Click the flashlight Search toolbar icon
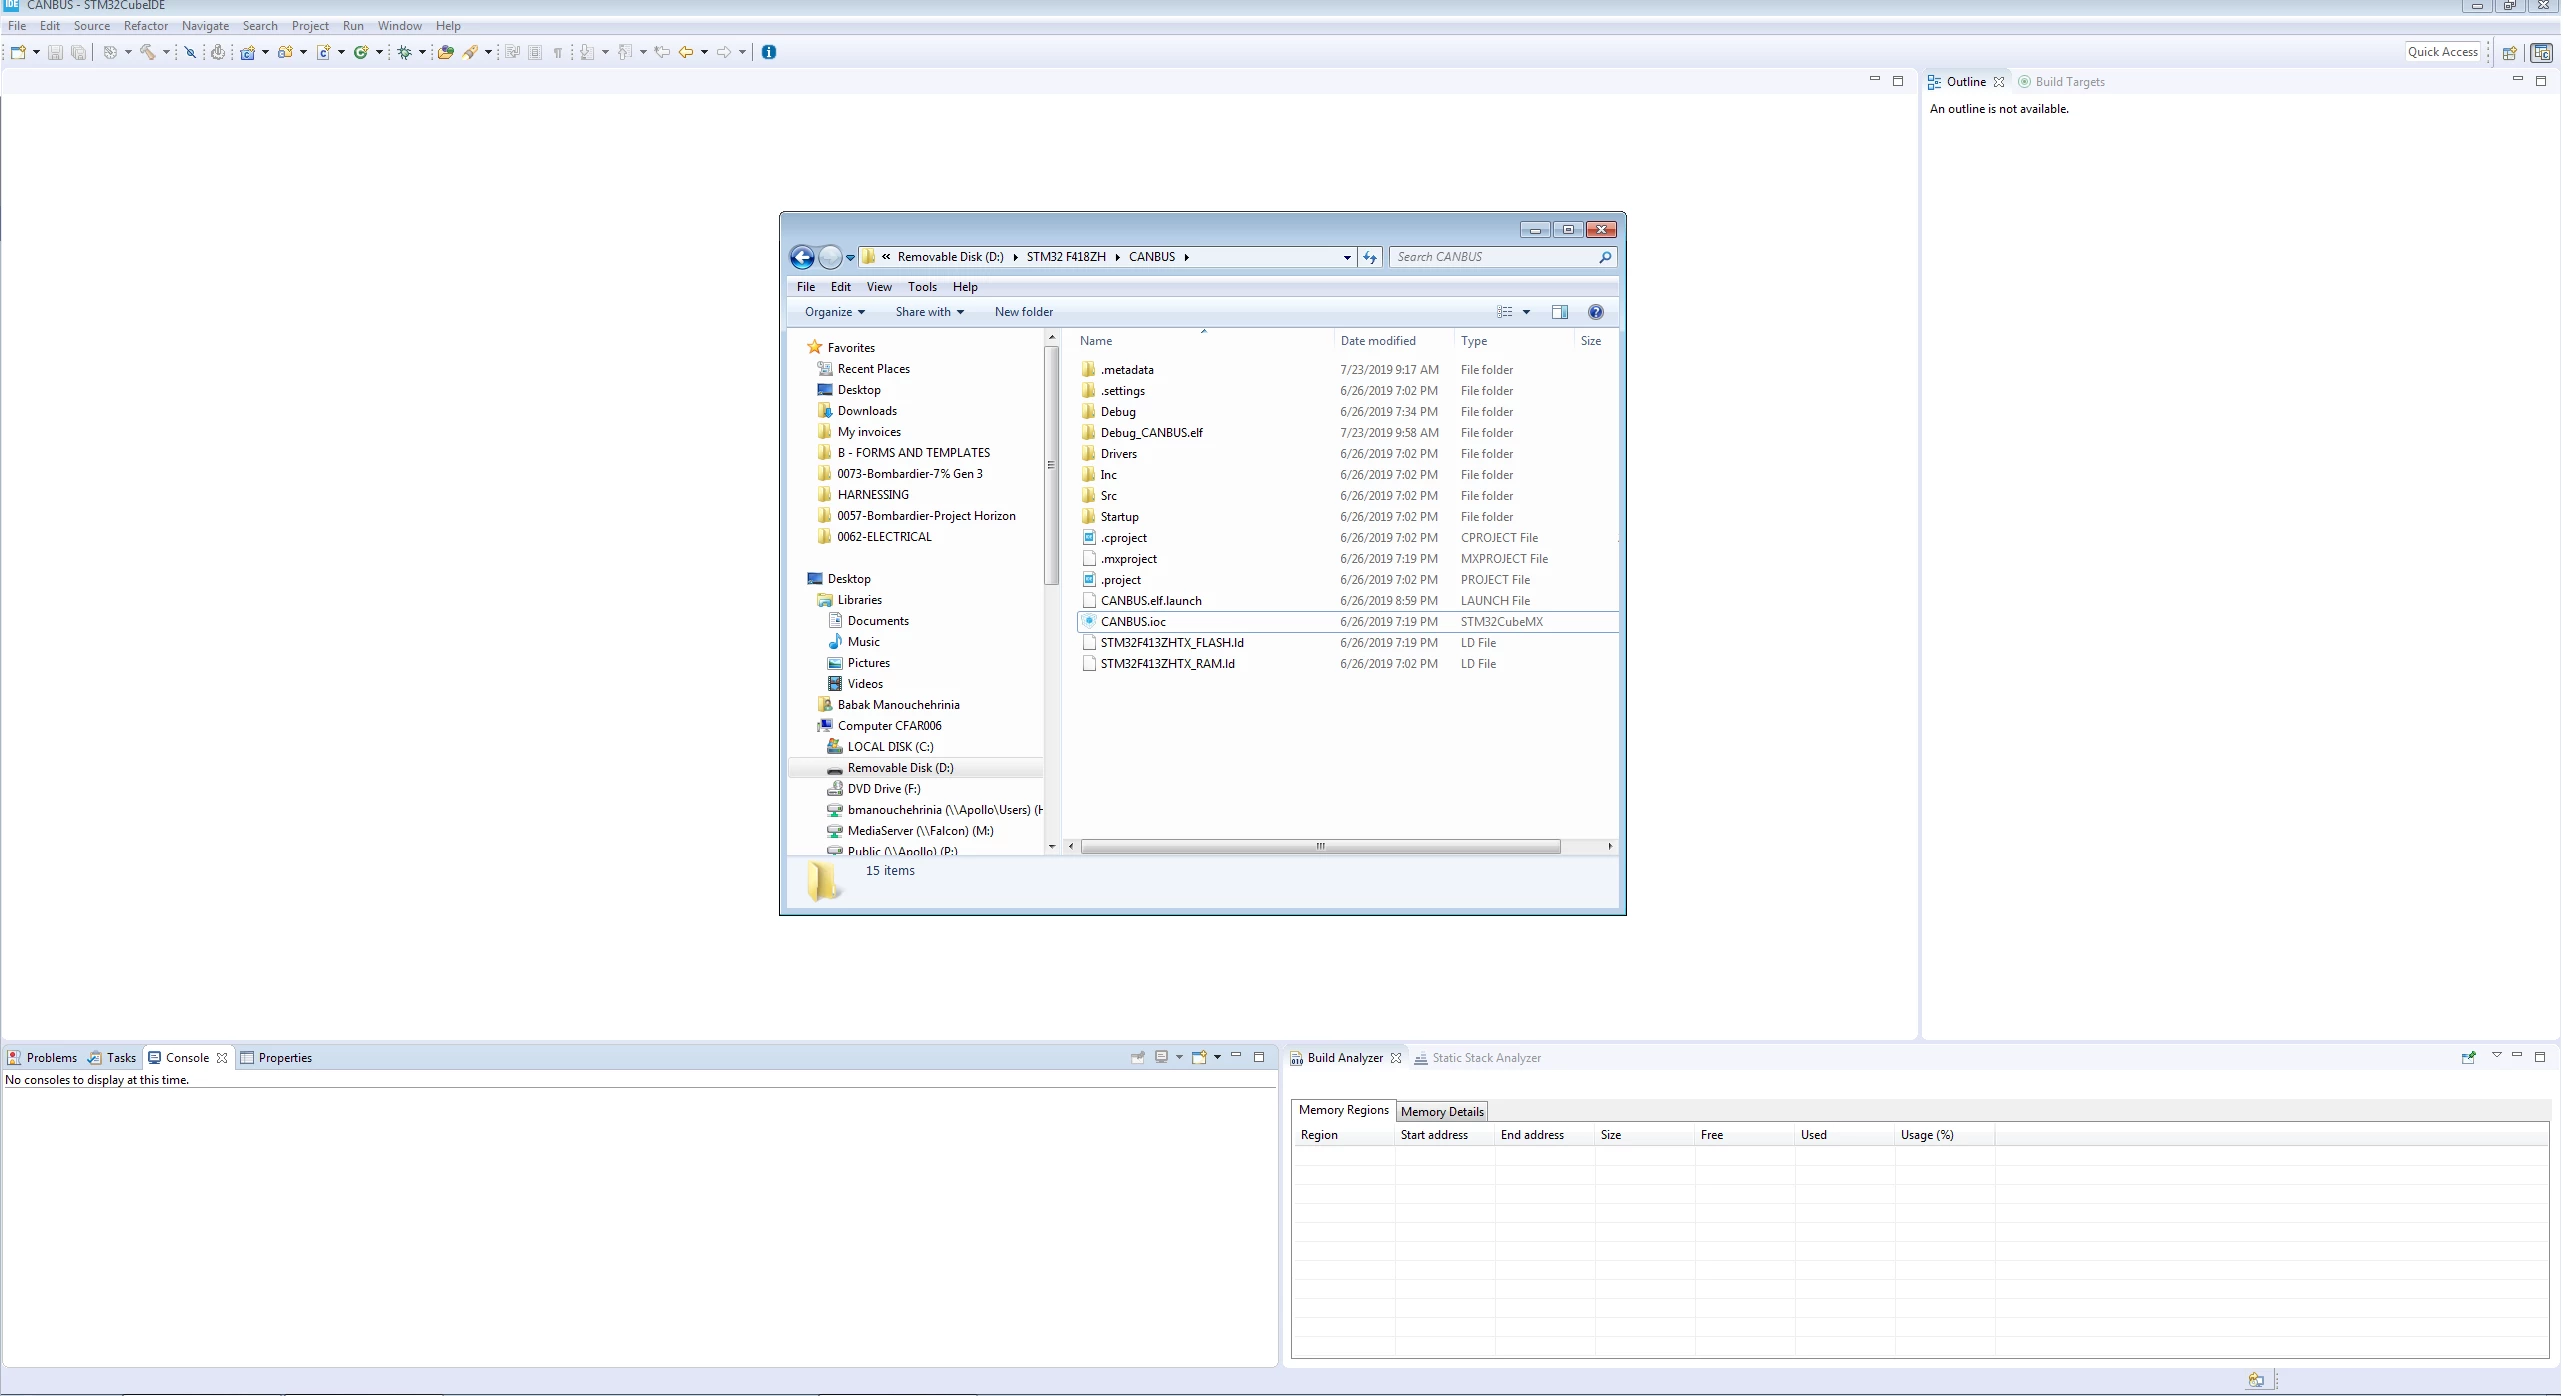2563x1396 pixels. (470, 52)
